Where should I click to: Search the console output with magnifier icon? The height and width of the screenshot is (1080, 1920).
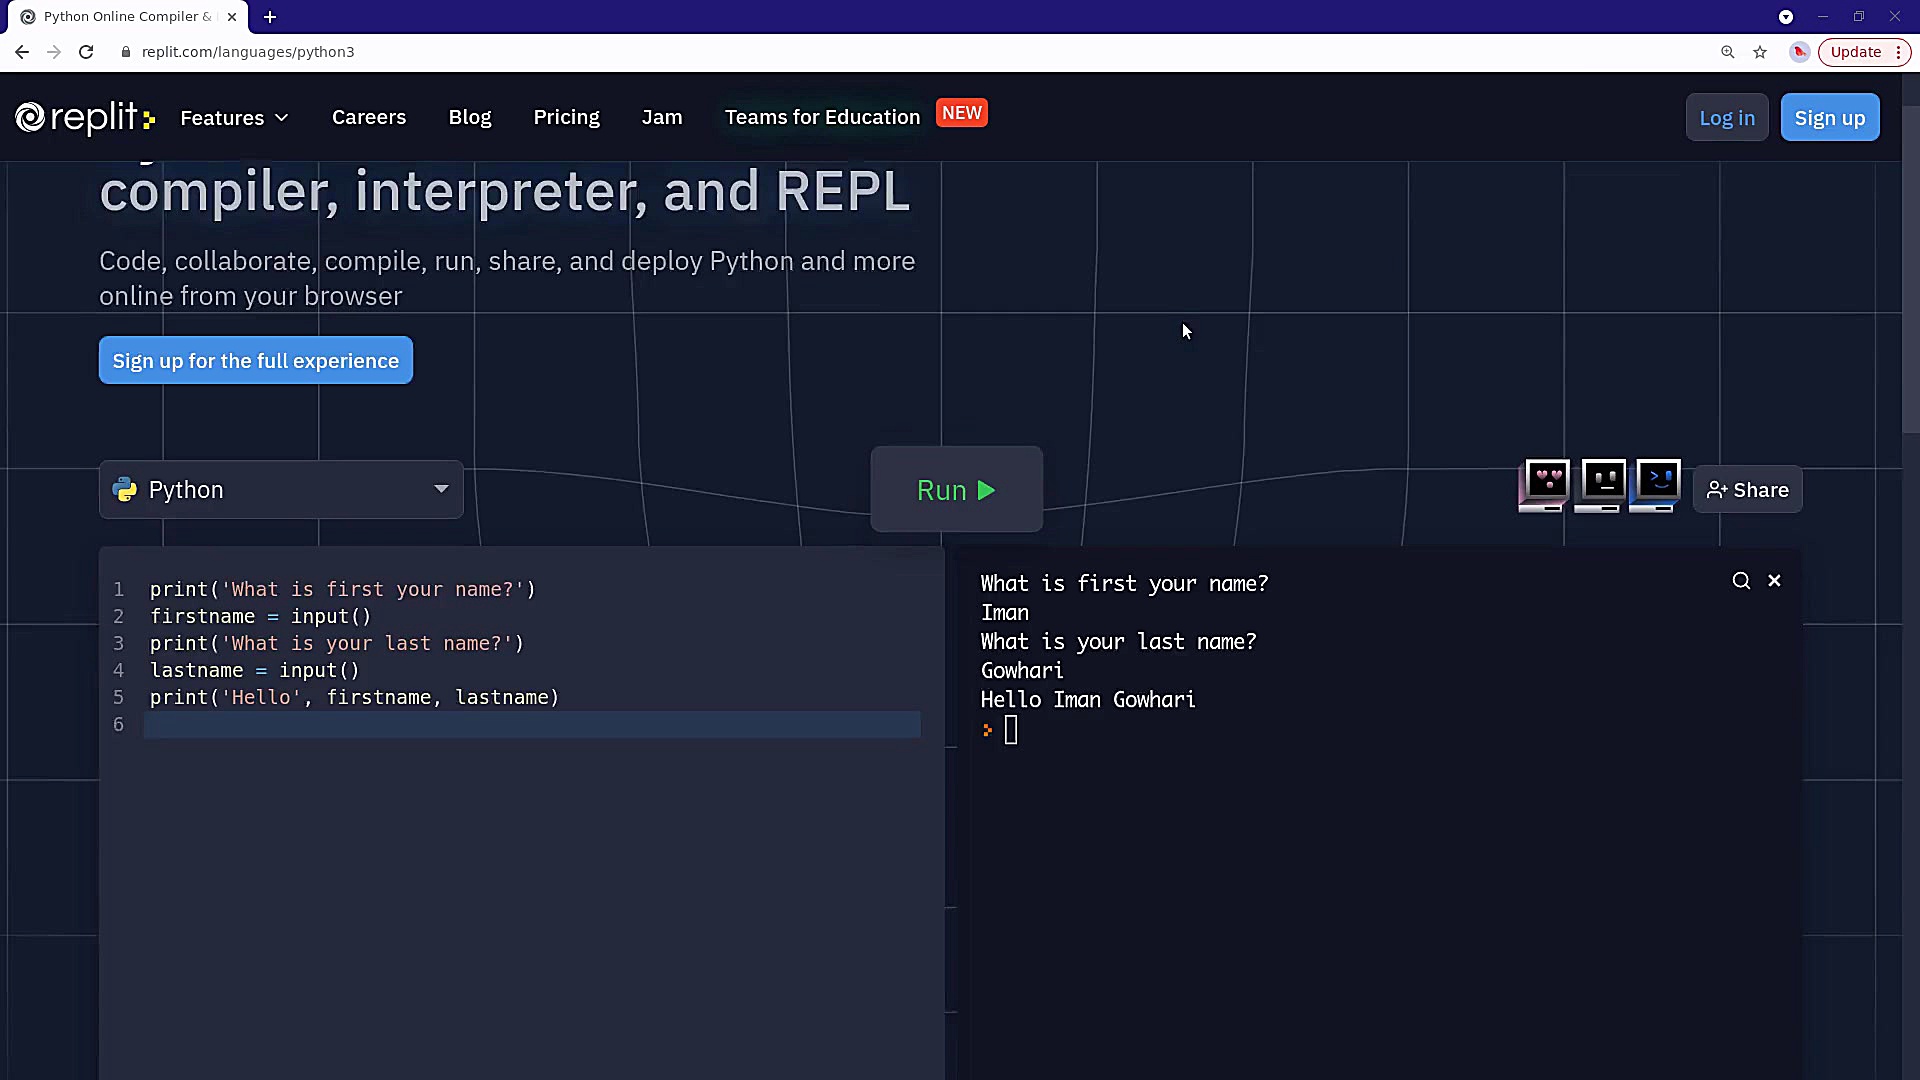pos(1741,581)
